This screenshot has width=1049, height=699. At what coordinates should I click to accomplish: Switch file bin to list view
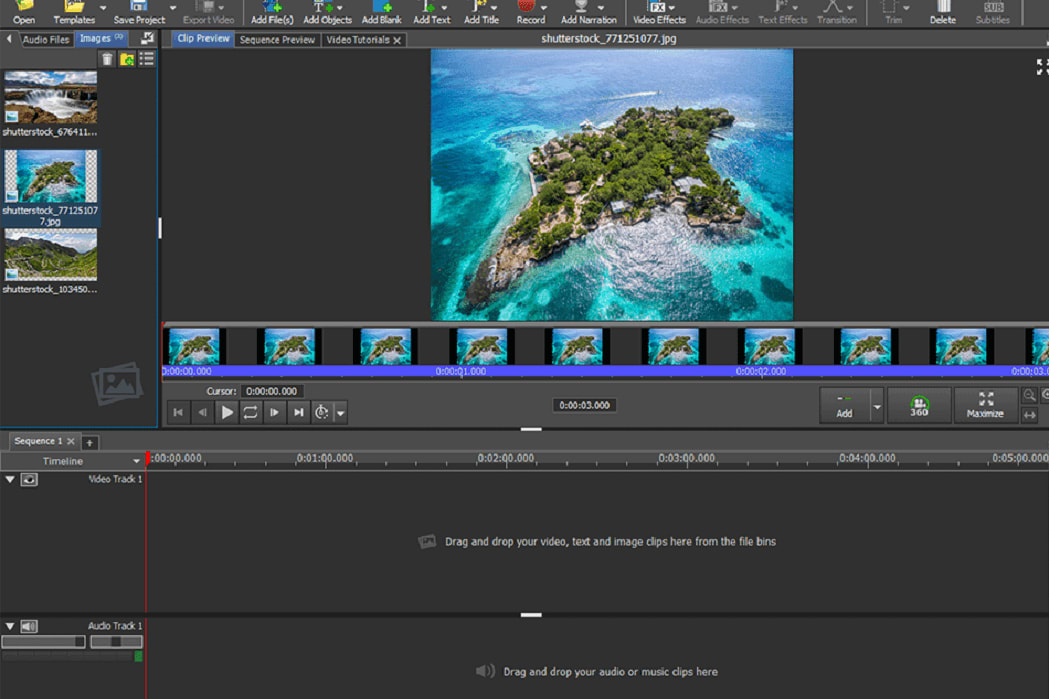click(147, 60)
